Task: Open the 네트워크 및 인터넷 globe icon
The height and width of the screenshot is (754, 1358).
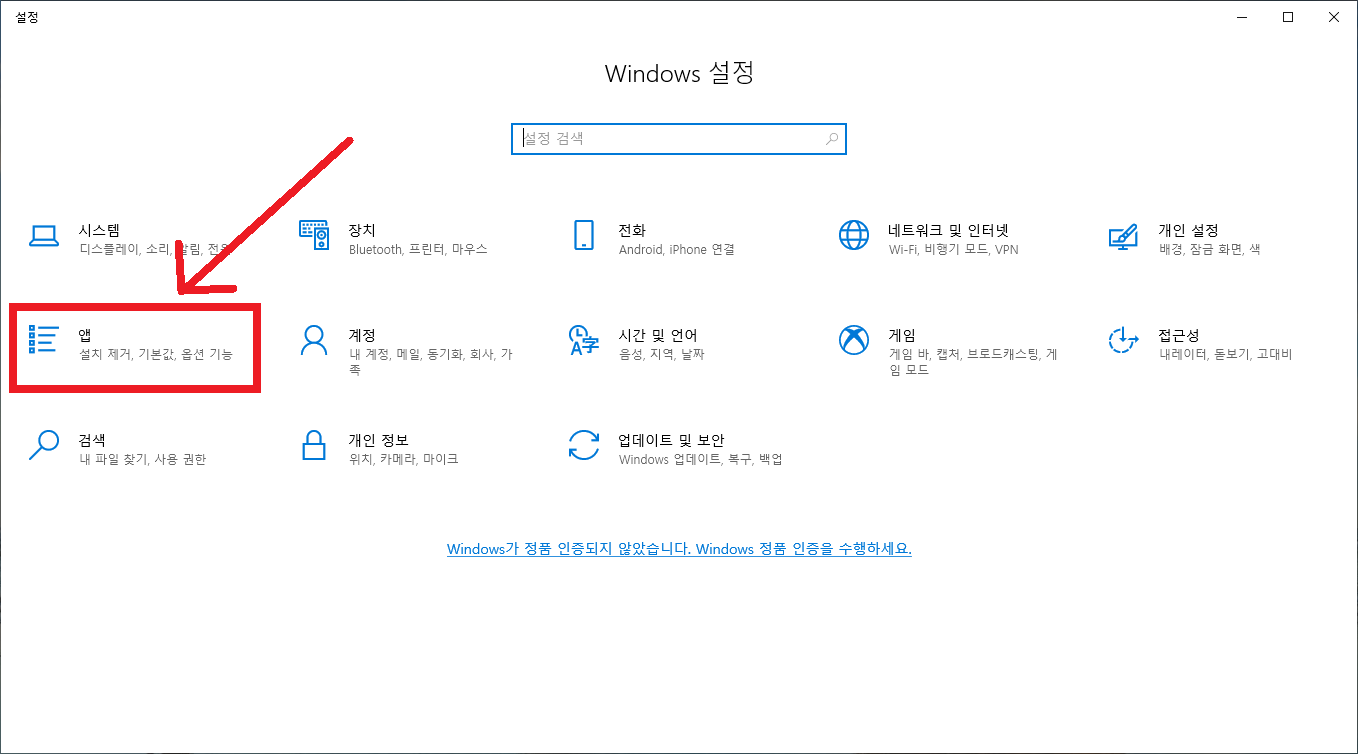Action: (x=854, y=236)
